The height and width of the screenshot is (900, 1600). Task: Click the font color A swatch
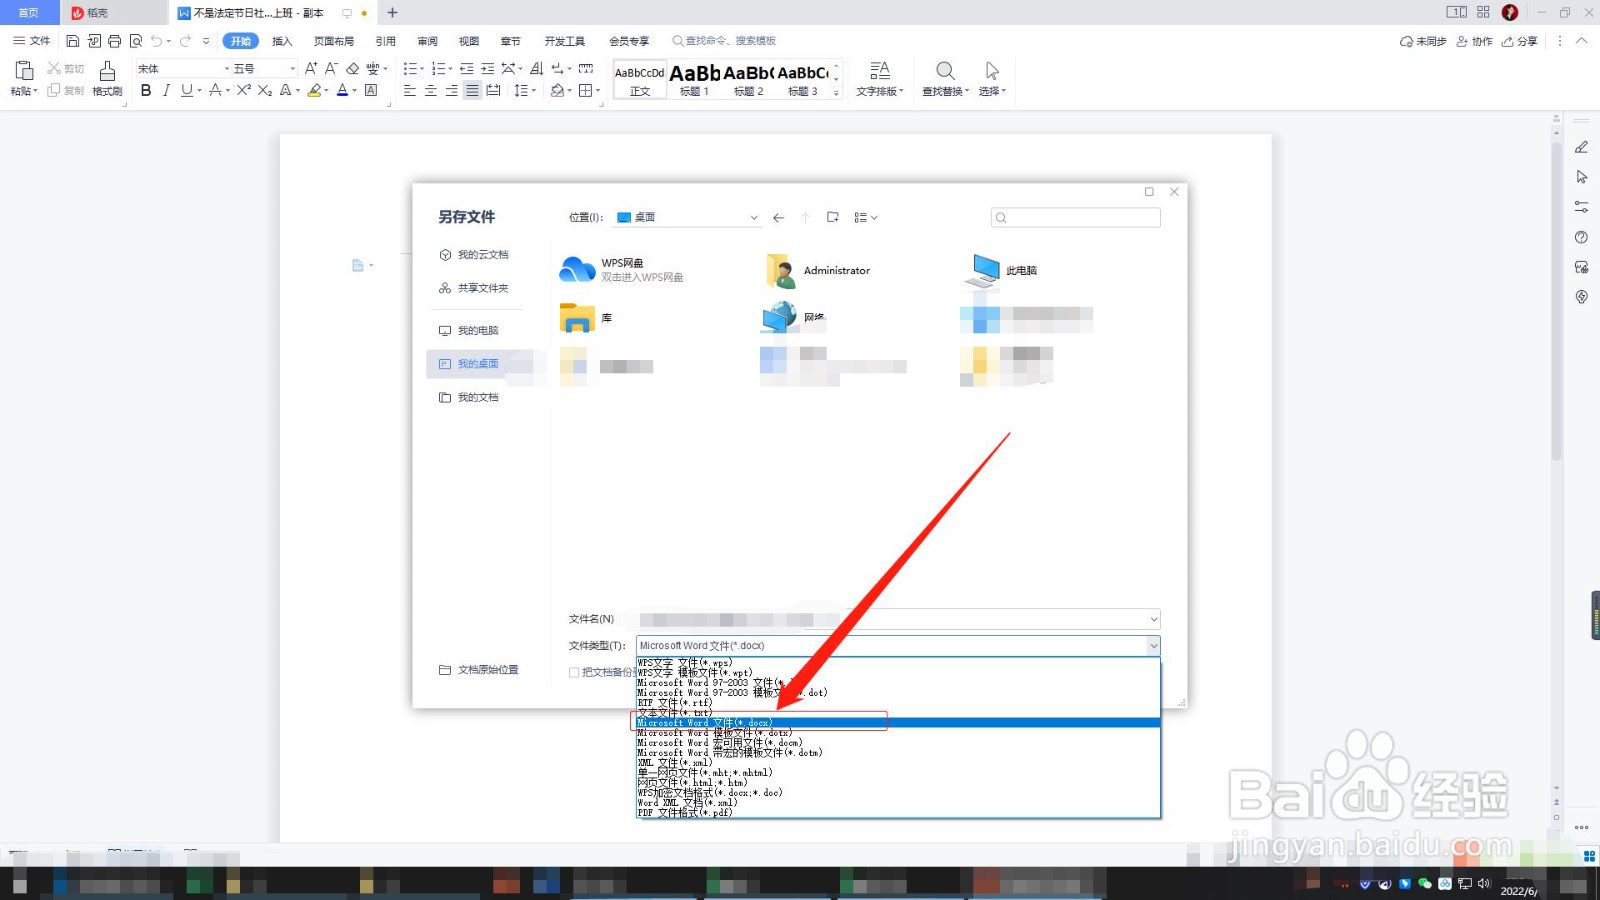tap(342, 90)
